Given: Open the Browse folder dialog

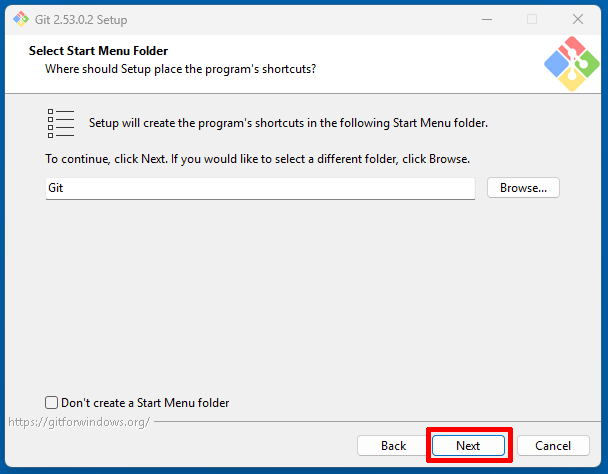Looking at the screenshot, I should (523, 187).
